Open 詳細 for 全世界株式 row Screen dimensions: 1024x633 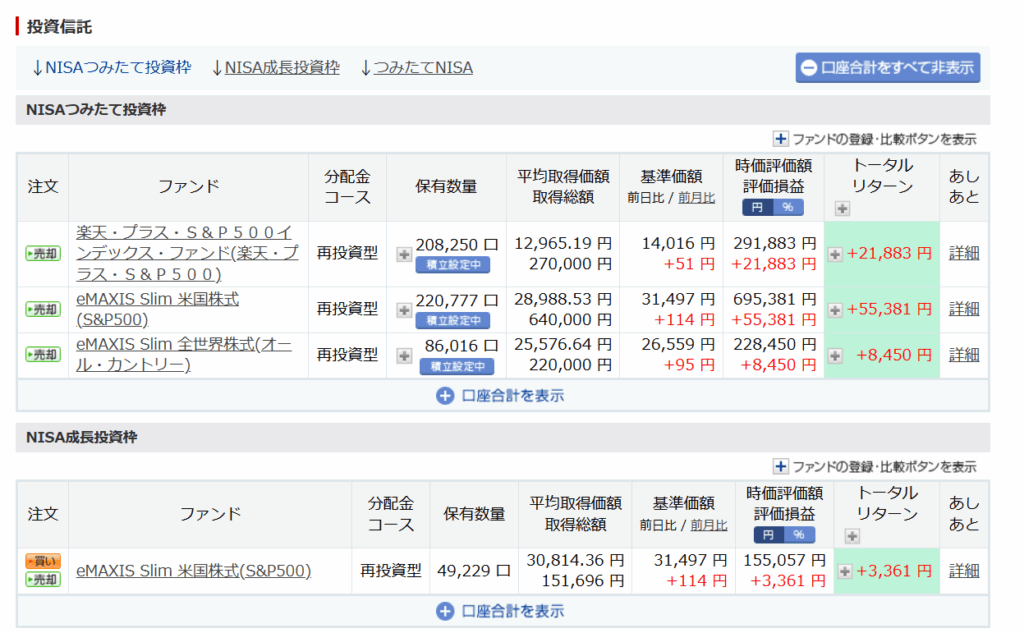coord(964,355)
